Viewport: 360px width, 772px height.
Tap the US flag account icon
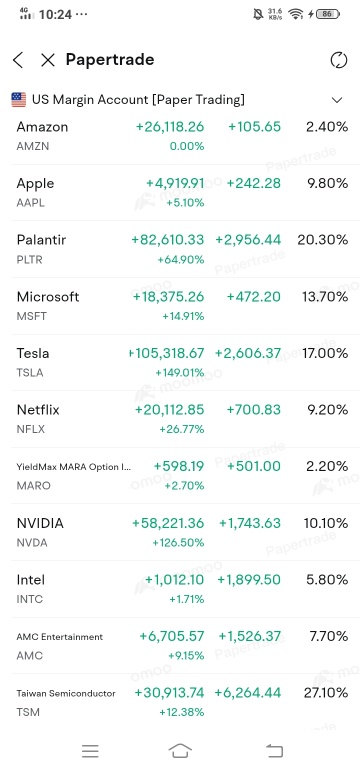tap(19, 99)
